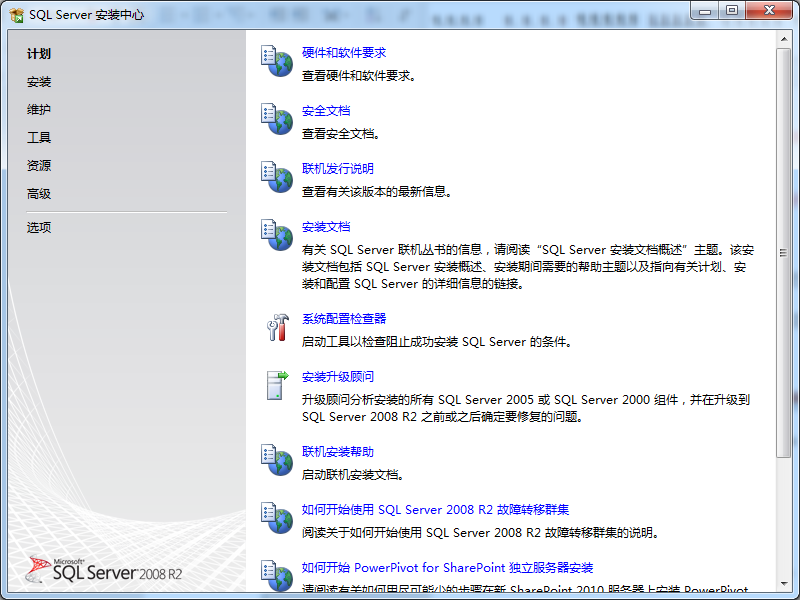800x600 pixels.
Task: Open the 选项 page in the sidebar
Action: click(x=39, y=227)
